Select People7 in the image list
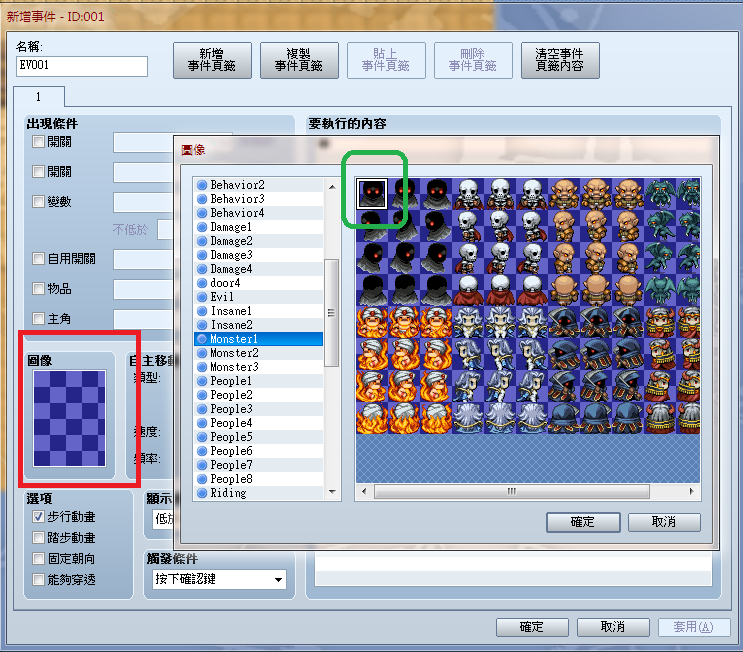This screenshot has height=652, width=743. [258, 465]
